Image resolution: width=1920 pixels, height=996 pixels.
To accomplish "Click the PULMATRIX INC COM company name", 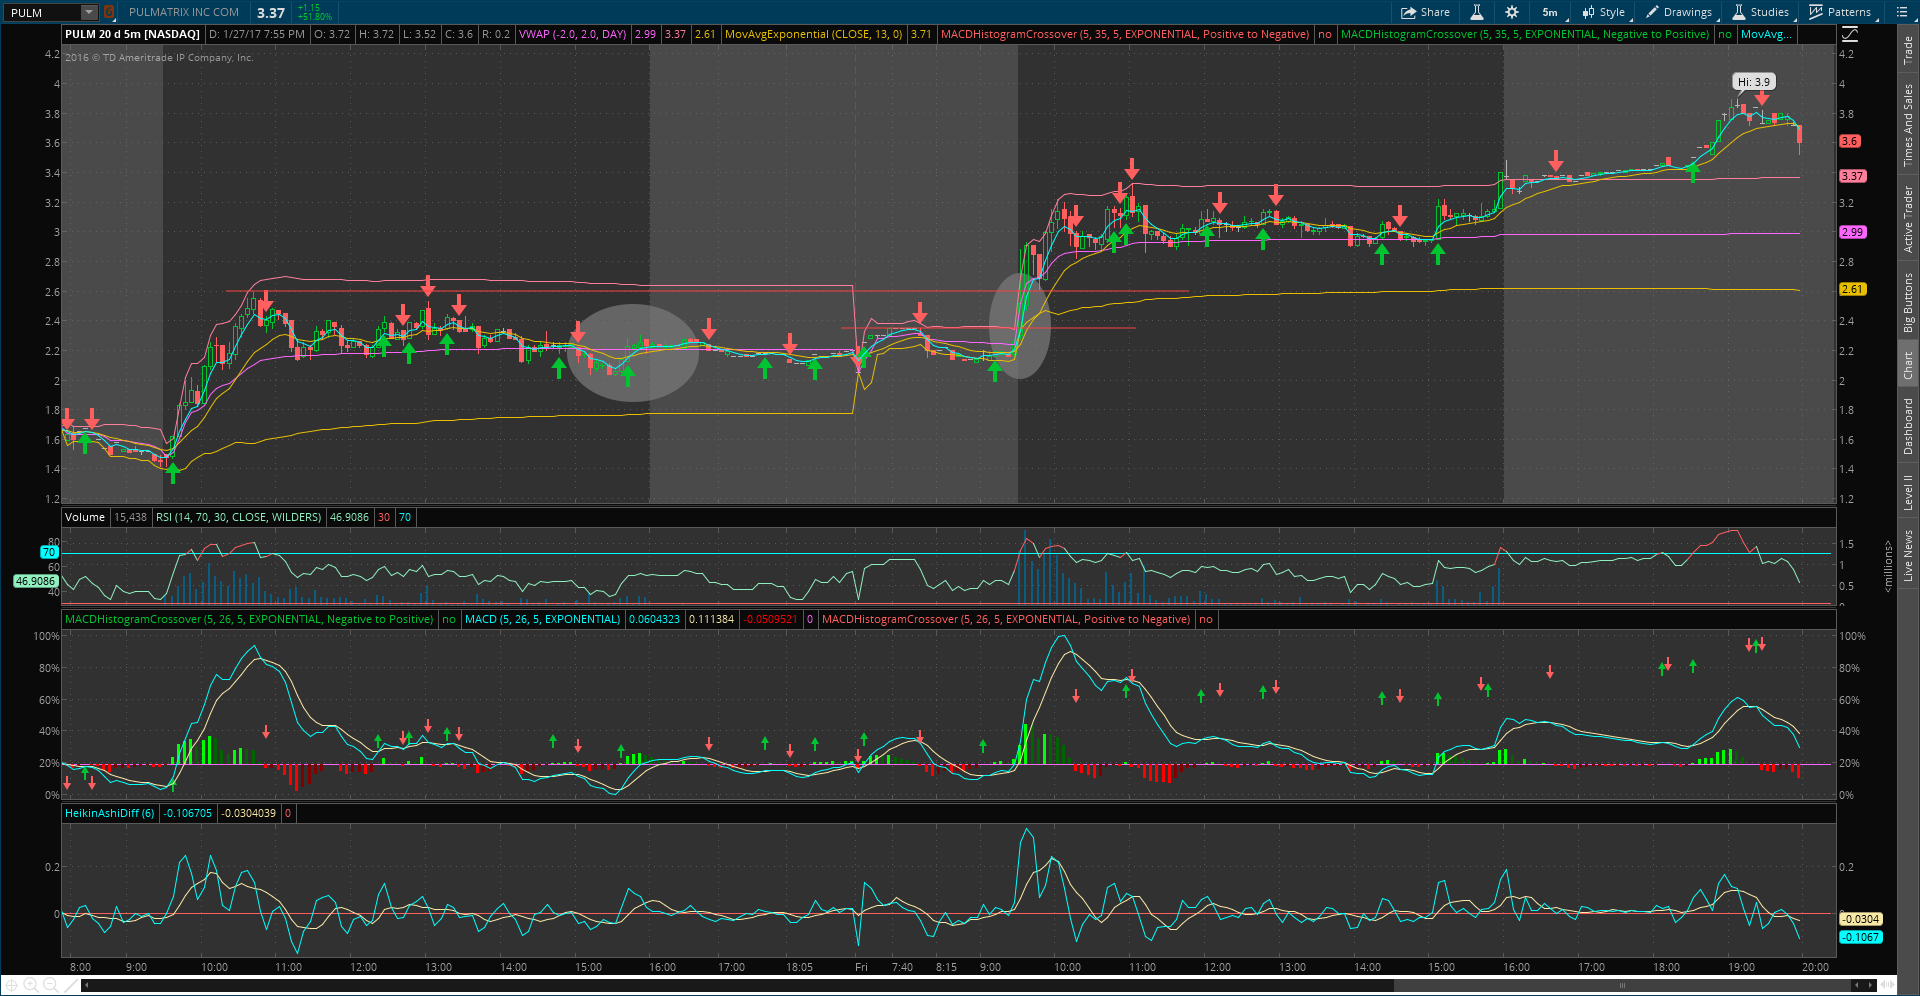I will 184,12.
